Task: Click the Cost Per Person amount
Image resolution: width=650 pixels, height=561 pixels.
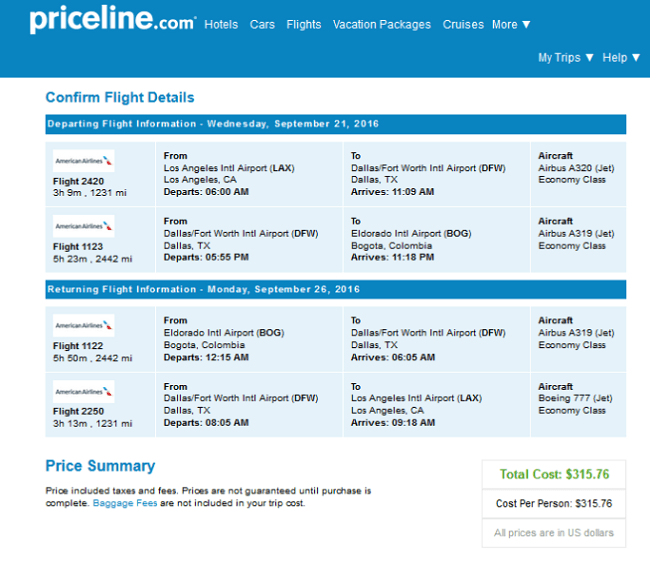Action: pos(554,503)
